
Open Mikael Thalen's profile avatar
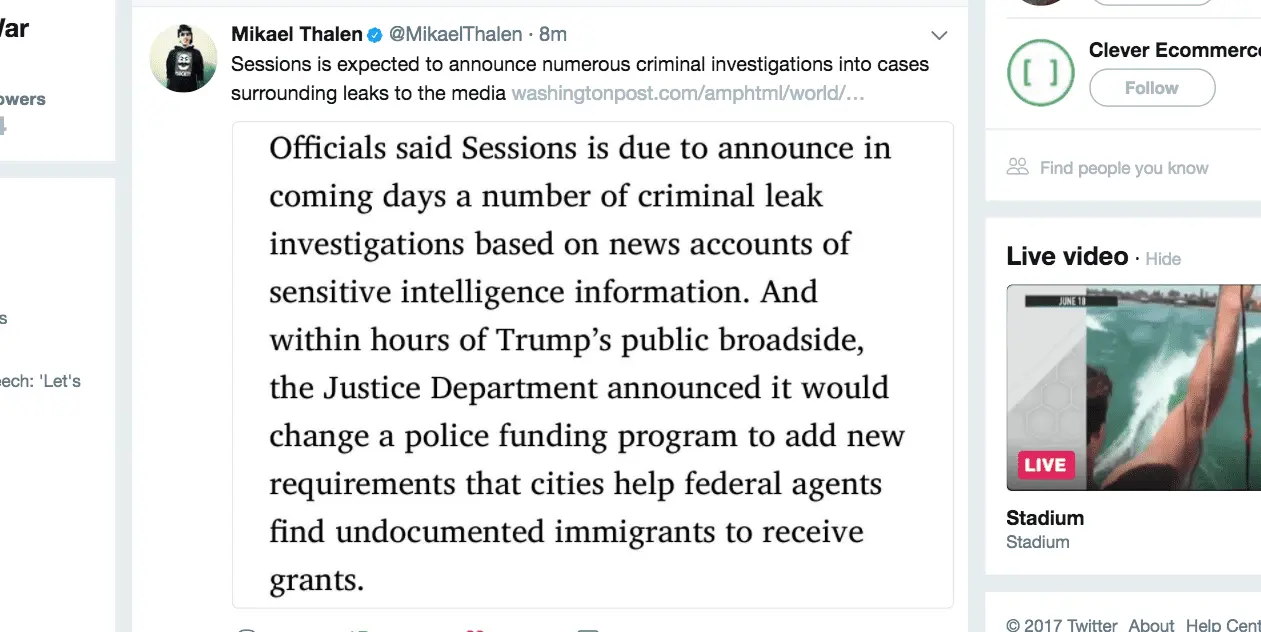(183, 59)
